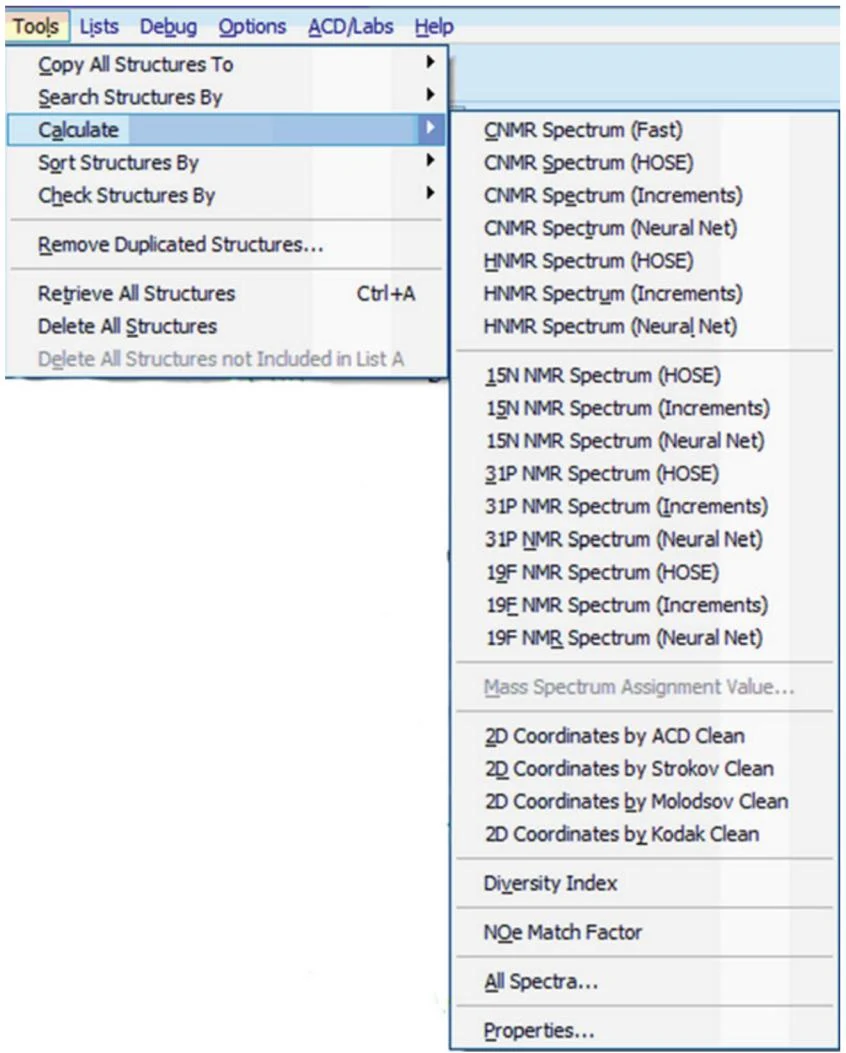Calculate HNMR Spectrum (Increments)

click(645, 293)
